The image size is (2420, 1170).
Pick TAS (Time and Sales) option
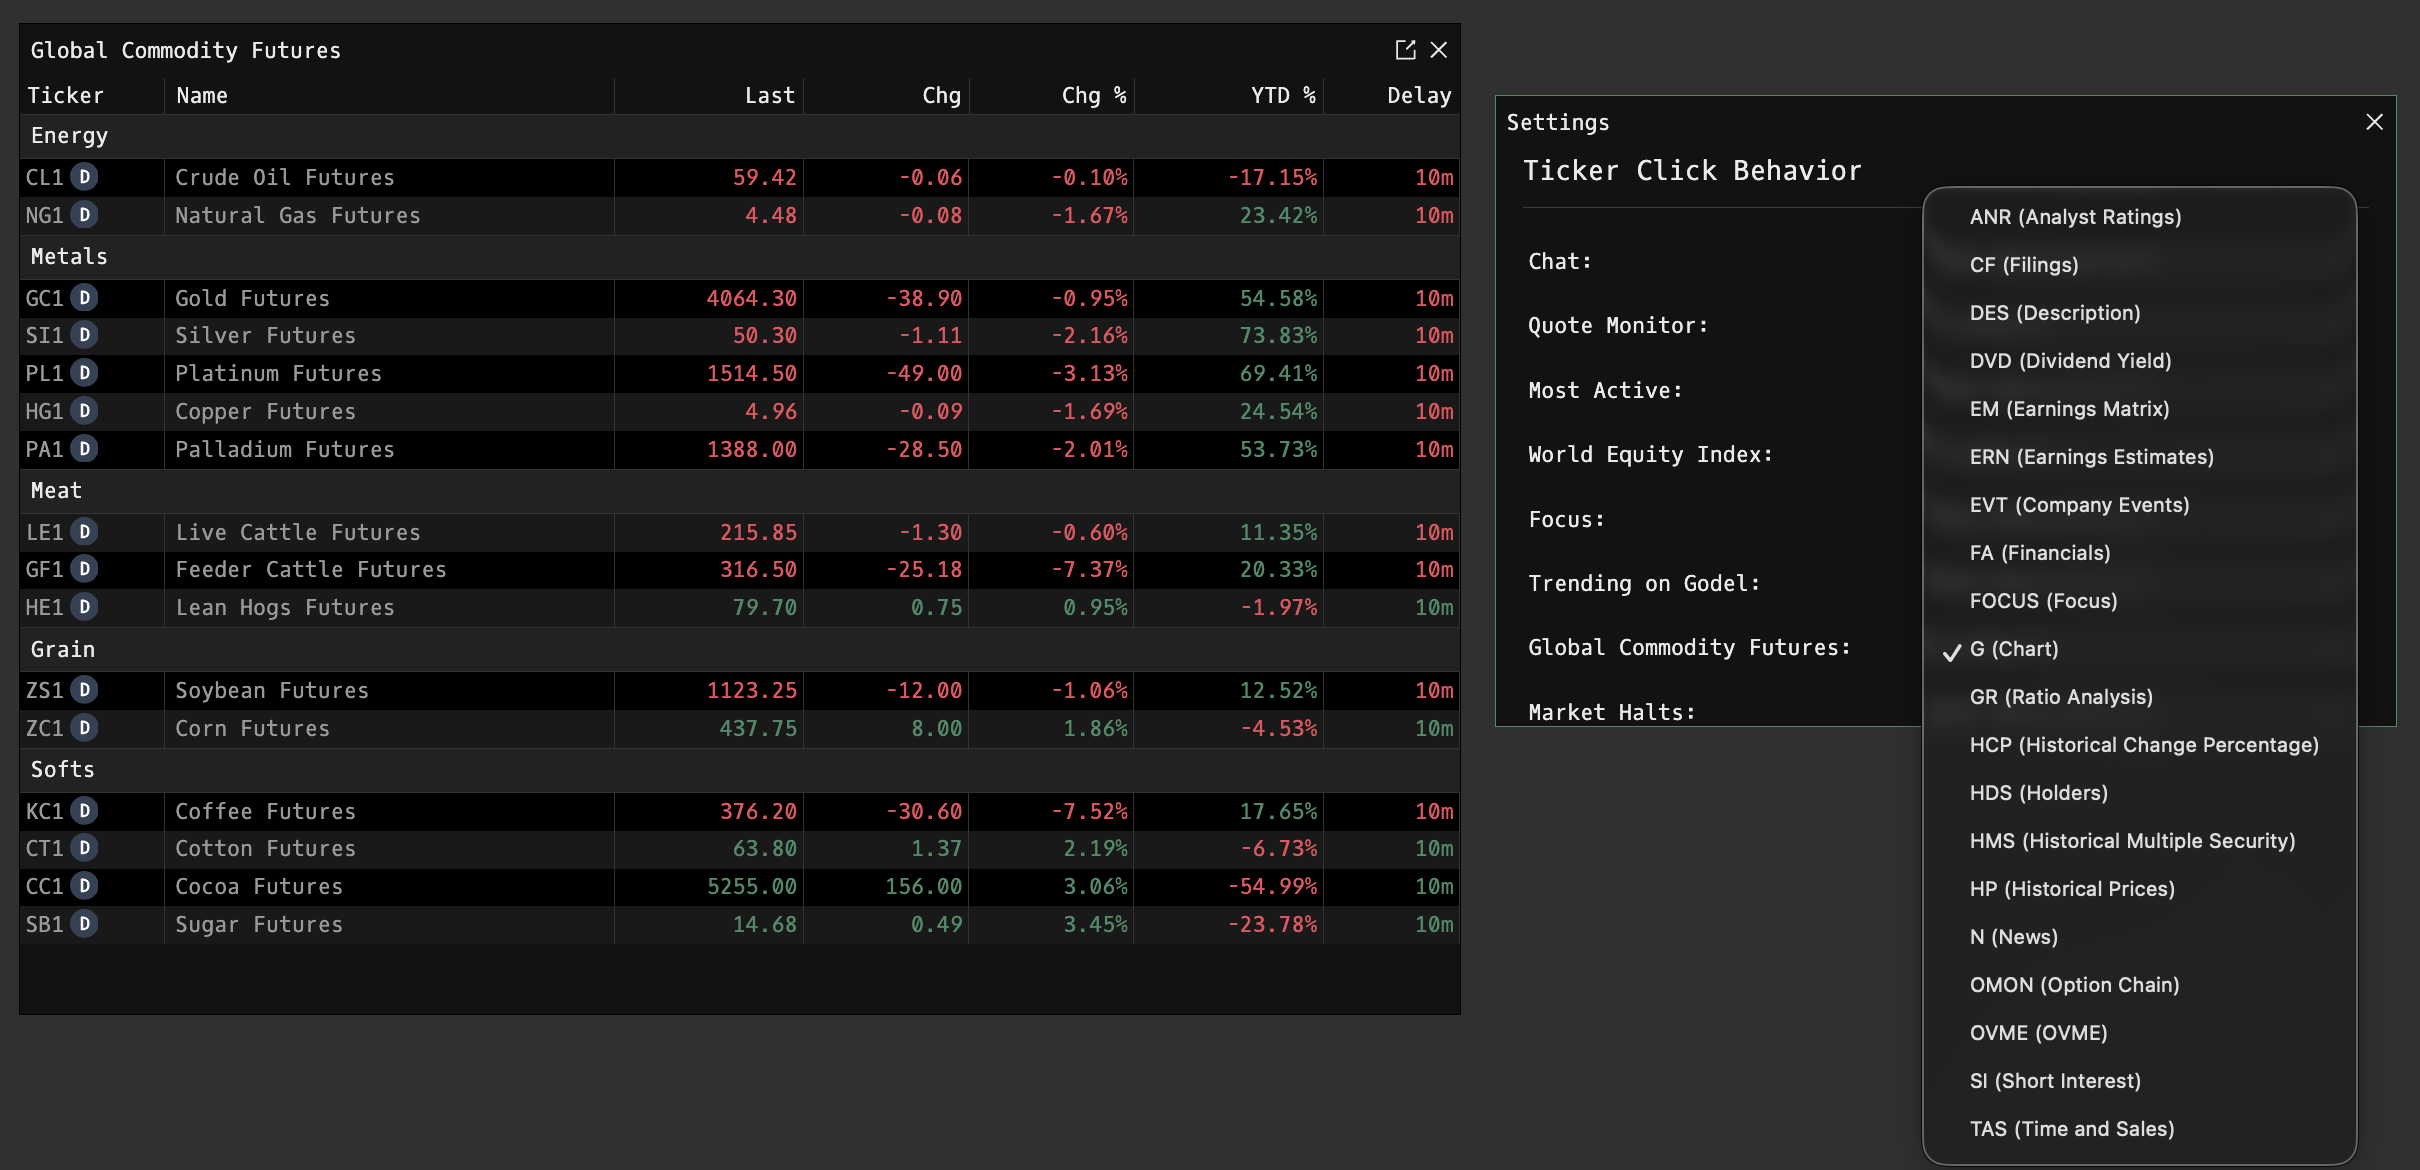point(2139,1129)
